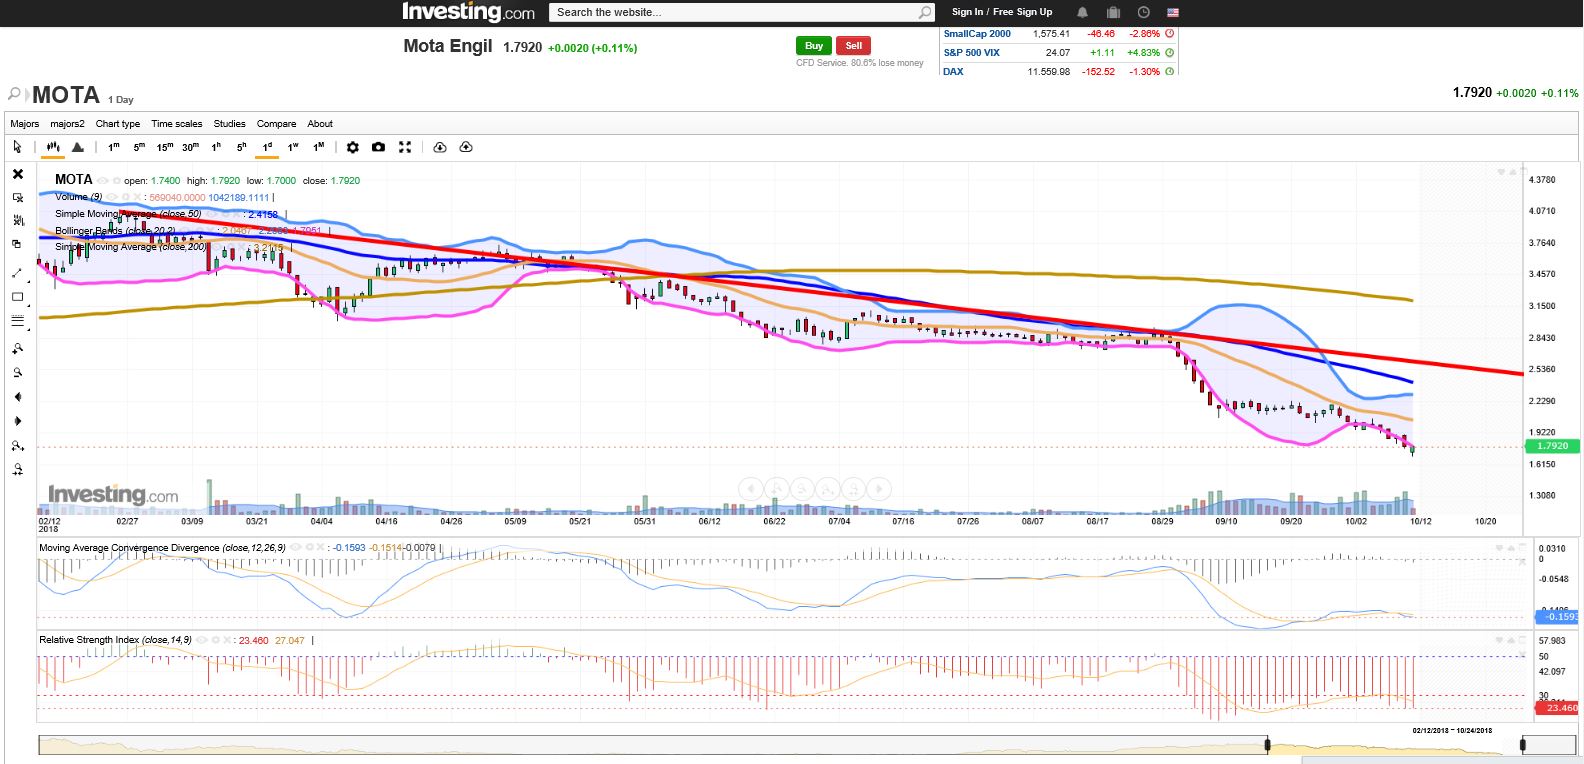Go to Investing.com home via logo

click(468, 12)
